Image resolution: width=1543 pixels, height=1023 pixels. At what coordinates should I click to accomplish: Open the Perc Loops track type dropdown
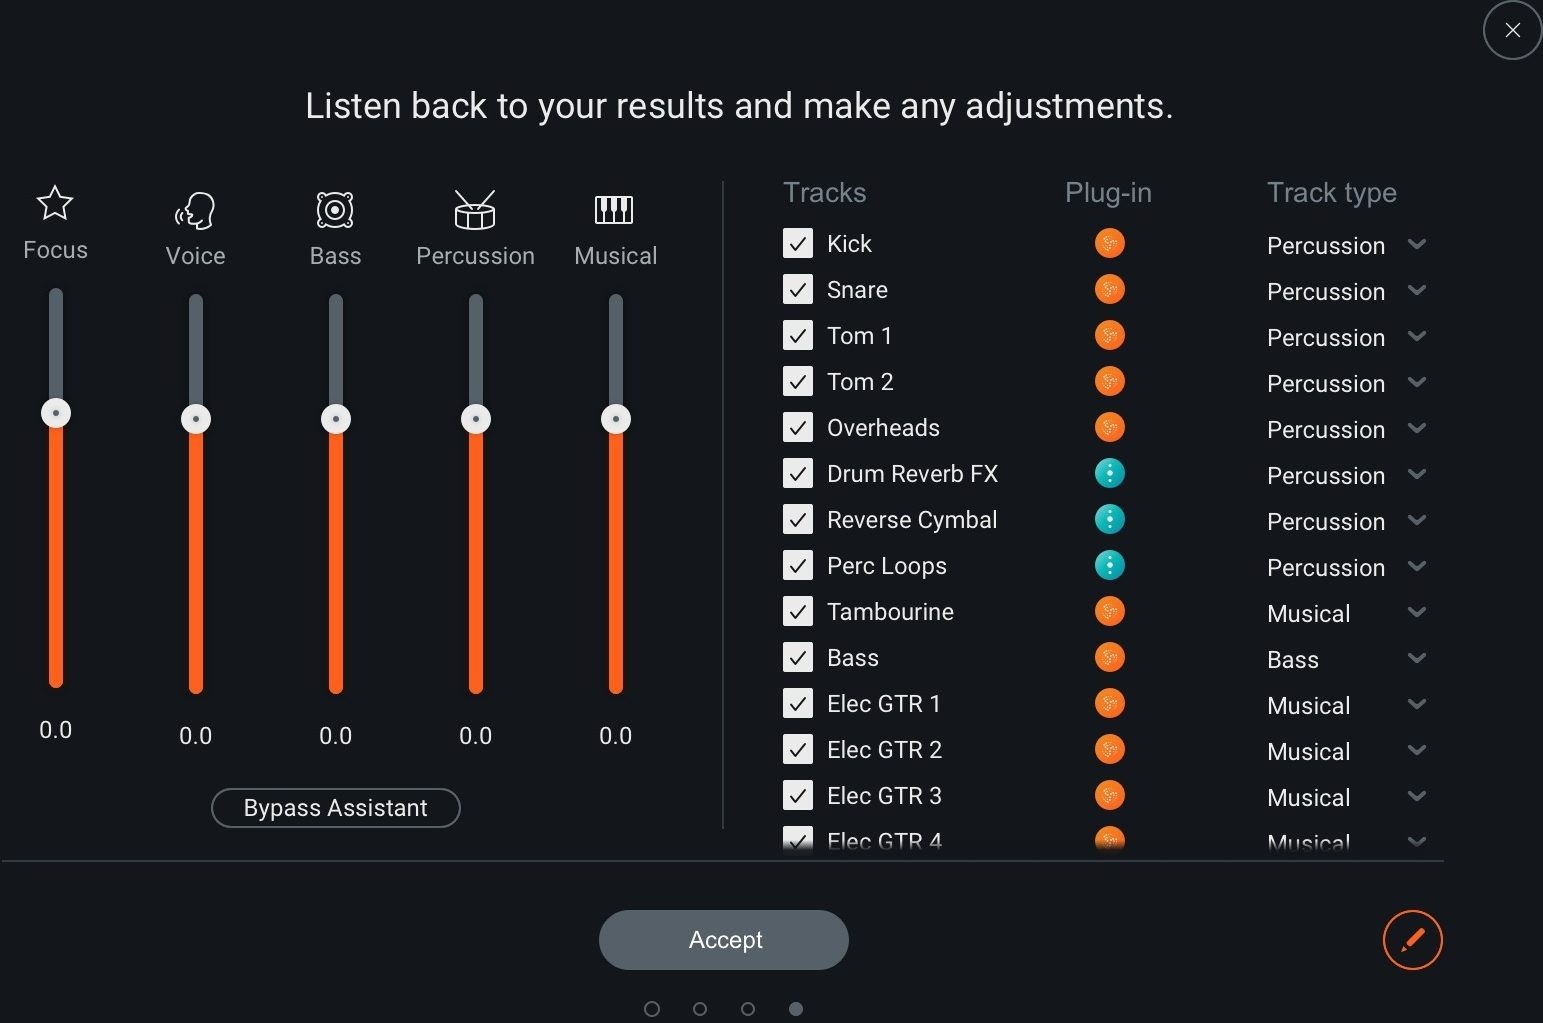(x=1346, y=567)
